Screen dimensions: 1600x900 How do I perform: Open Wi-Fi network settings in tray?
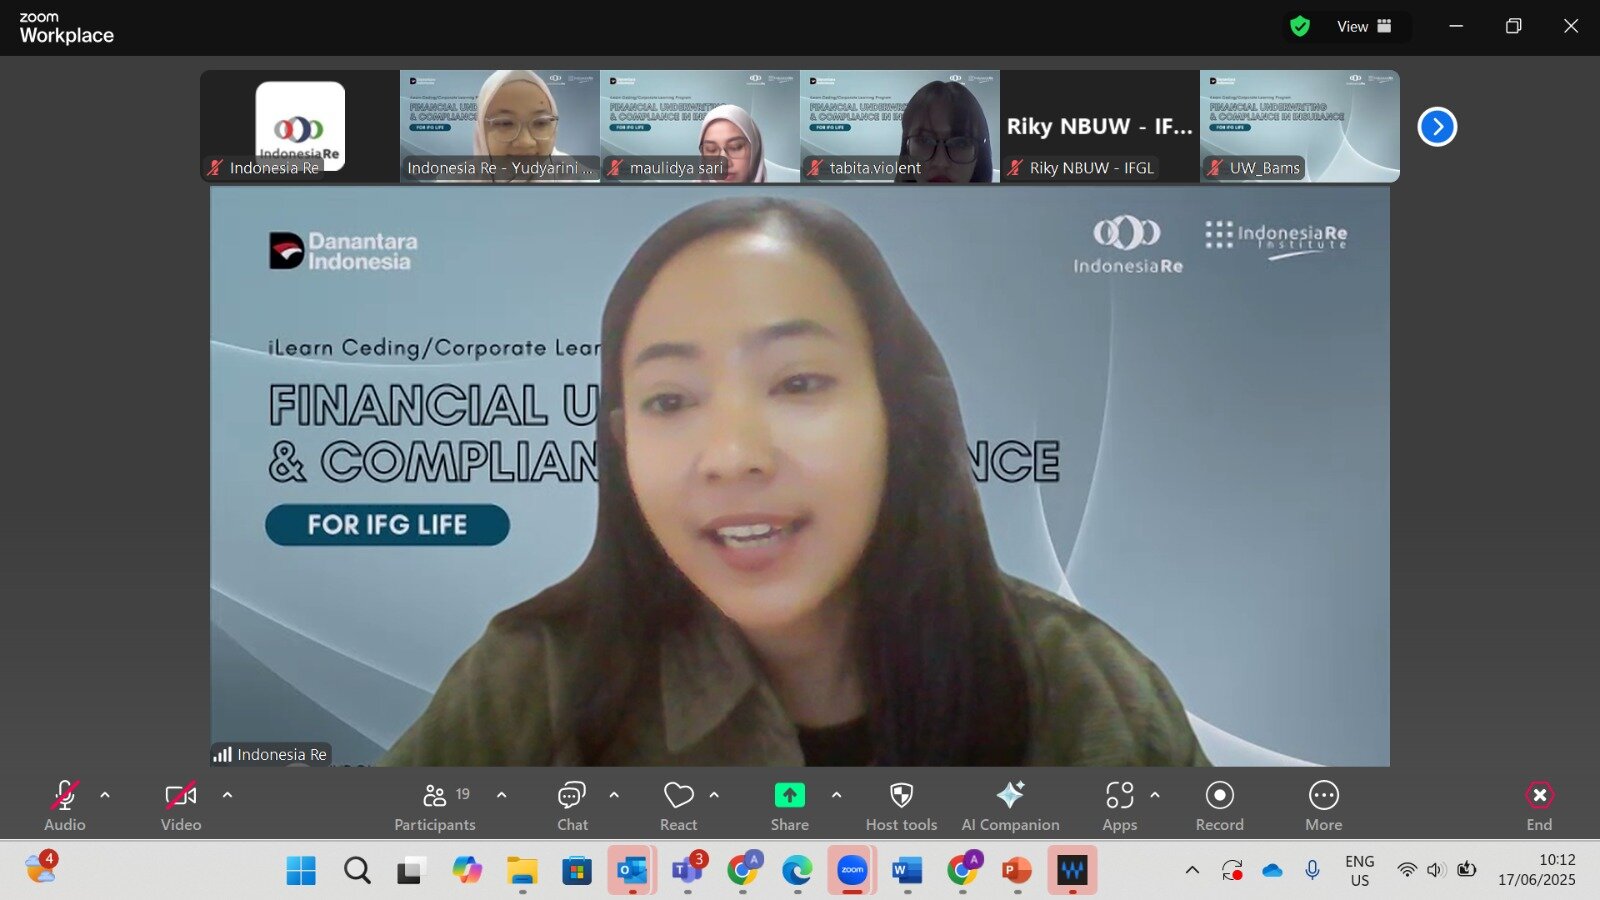tap(1407, 870)
